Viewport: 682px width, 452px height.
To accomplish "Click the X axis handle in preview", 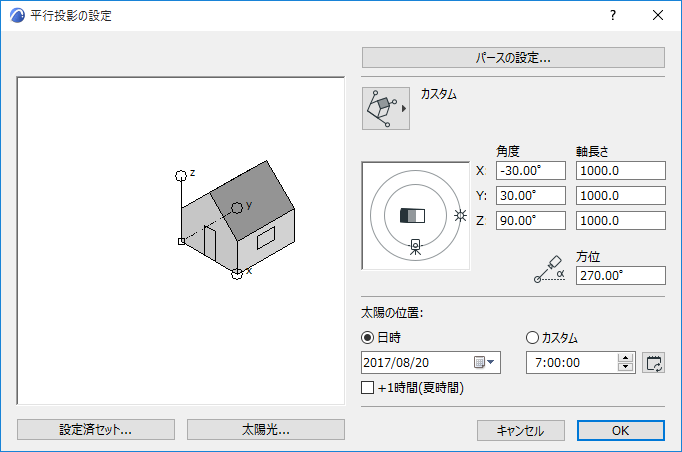I will click(x=237, y=273).
